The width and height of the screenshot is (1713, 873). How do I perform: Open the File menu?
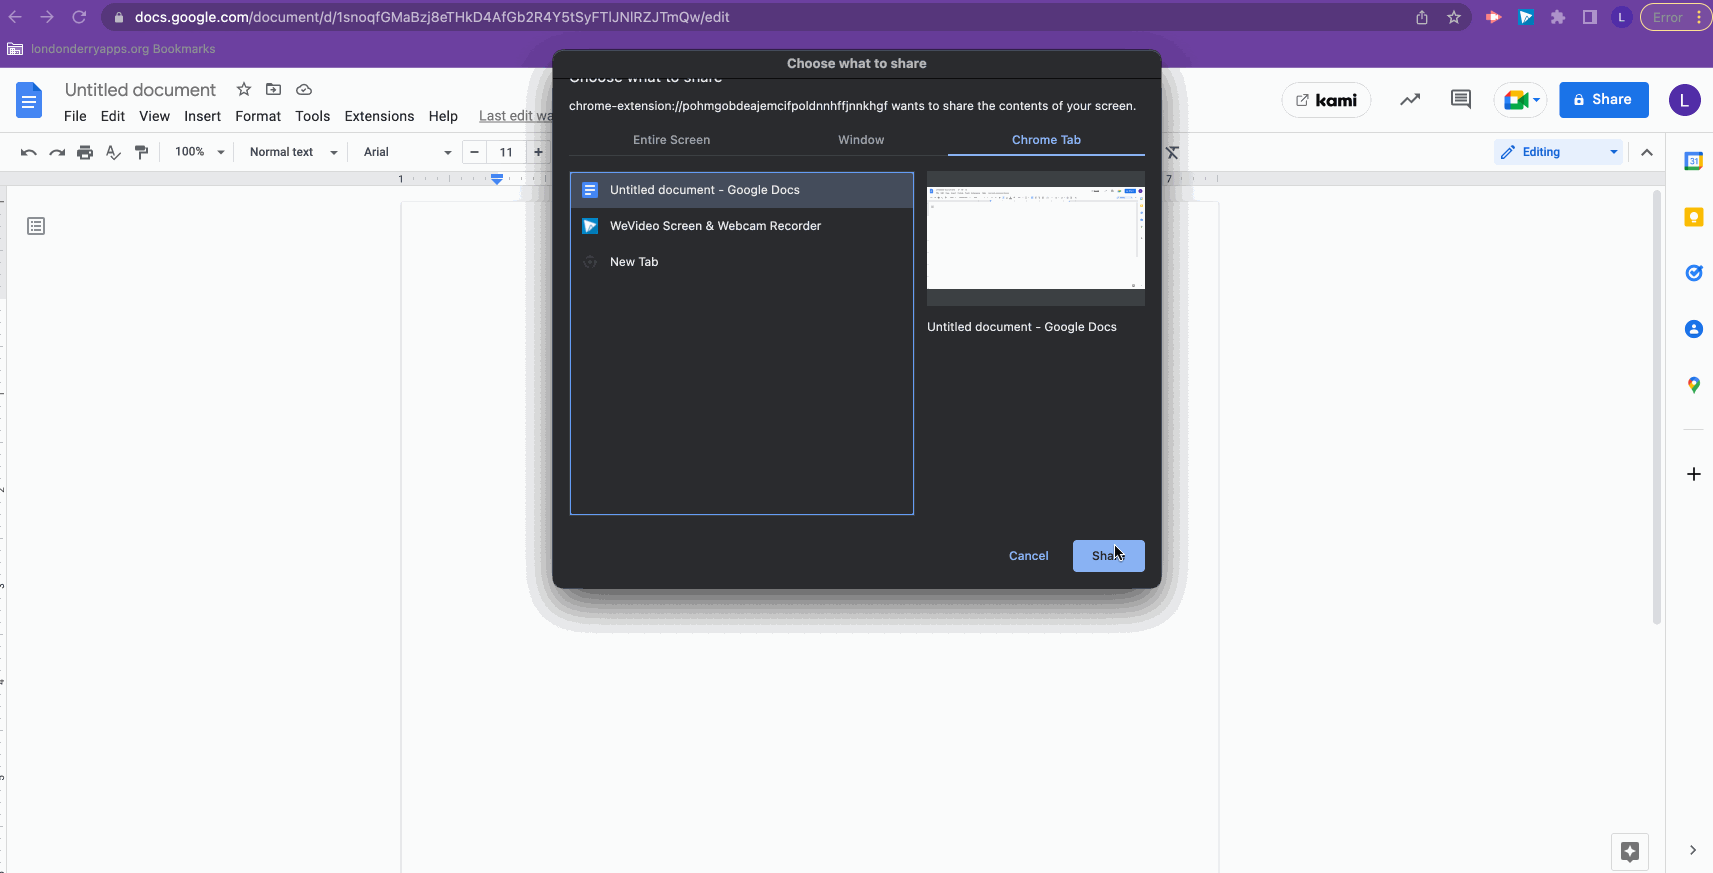[75, 116]
